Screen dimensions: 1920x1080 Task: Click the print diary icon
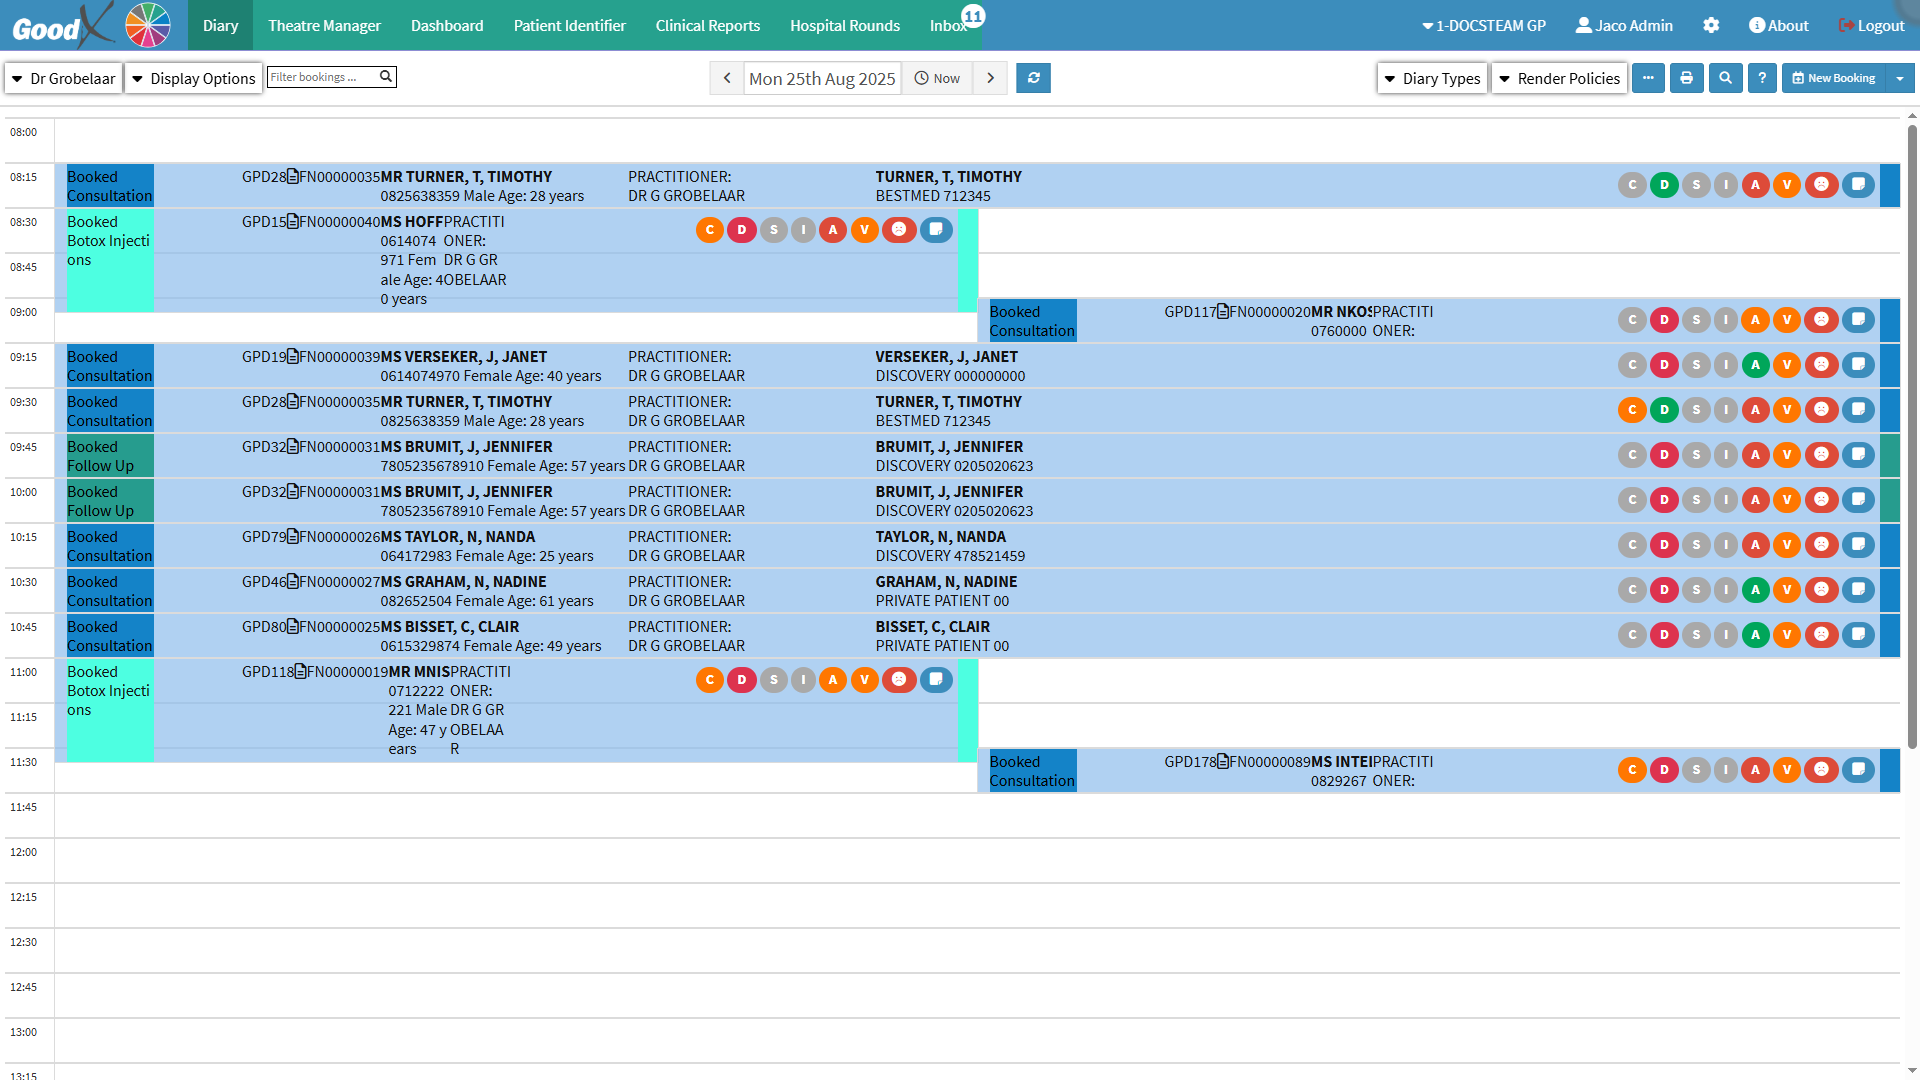[x=1686, y=78]
